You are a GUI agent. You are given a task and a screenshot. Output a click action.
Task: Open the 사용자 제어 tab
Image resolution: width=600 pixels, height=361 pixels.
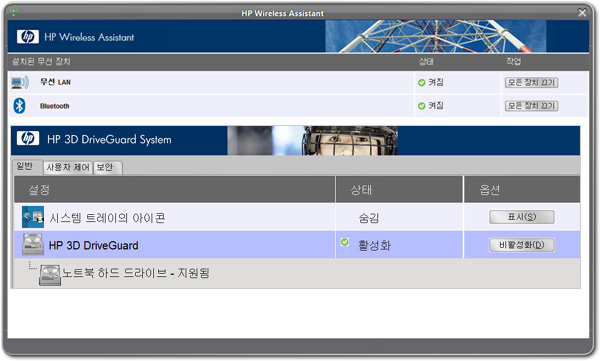click(68, 167)
